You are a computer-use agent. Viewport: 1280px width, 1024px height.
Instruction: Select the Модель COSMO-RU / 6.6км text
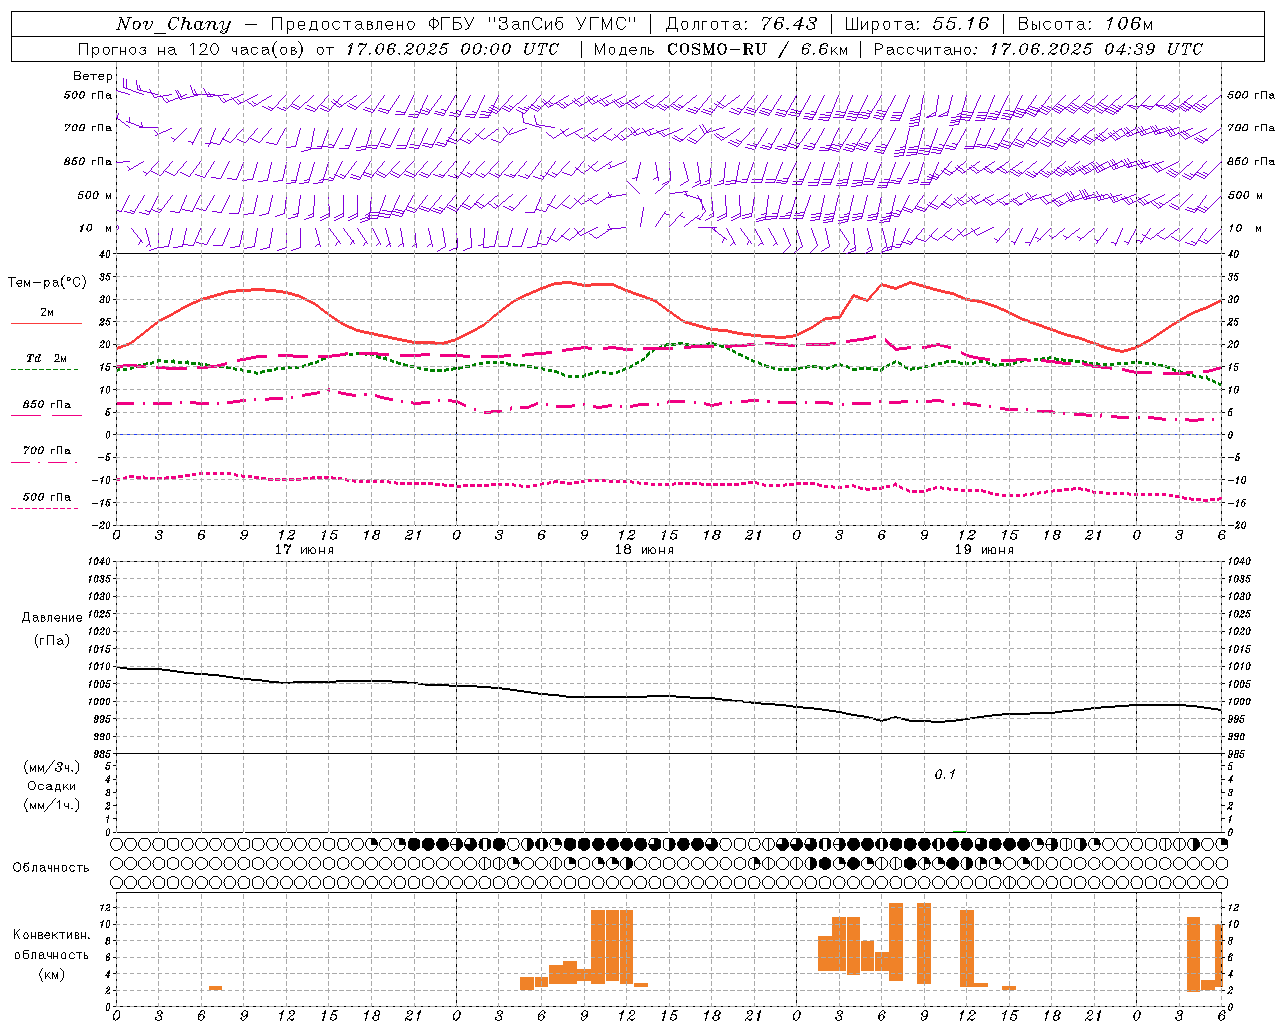tap(721, 49)
